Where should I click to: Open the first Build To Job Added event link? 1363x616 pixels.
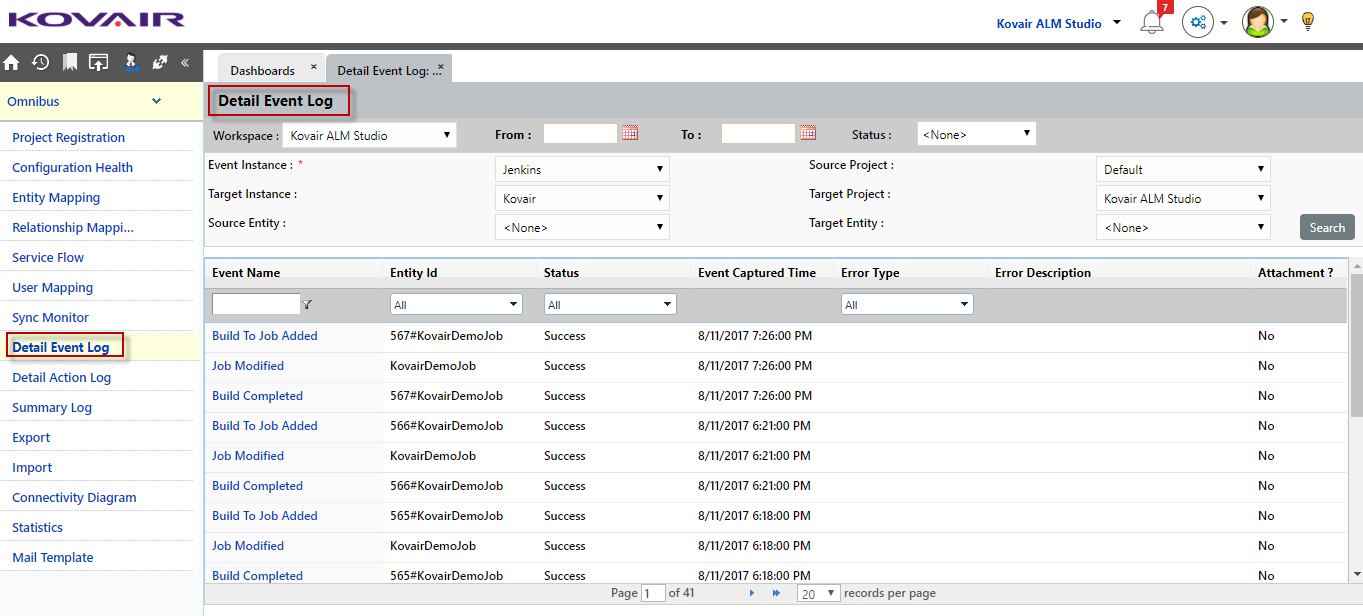[x=264, y=336]
